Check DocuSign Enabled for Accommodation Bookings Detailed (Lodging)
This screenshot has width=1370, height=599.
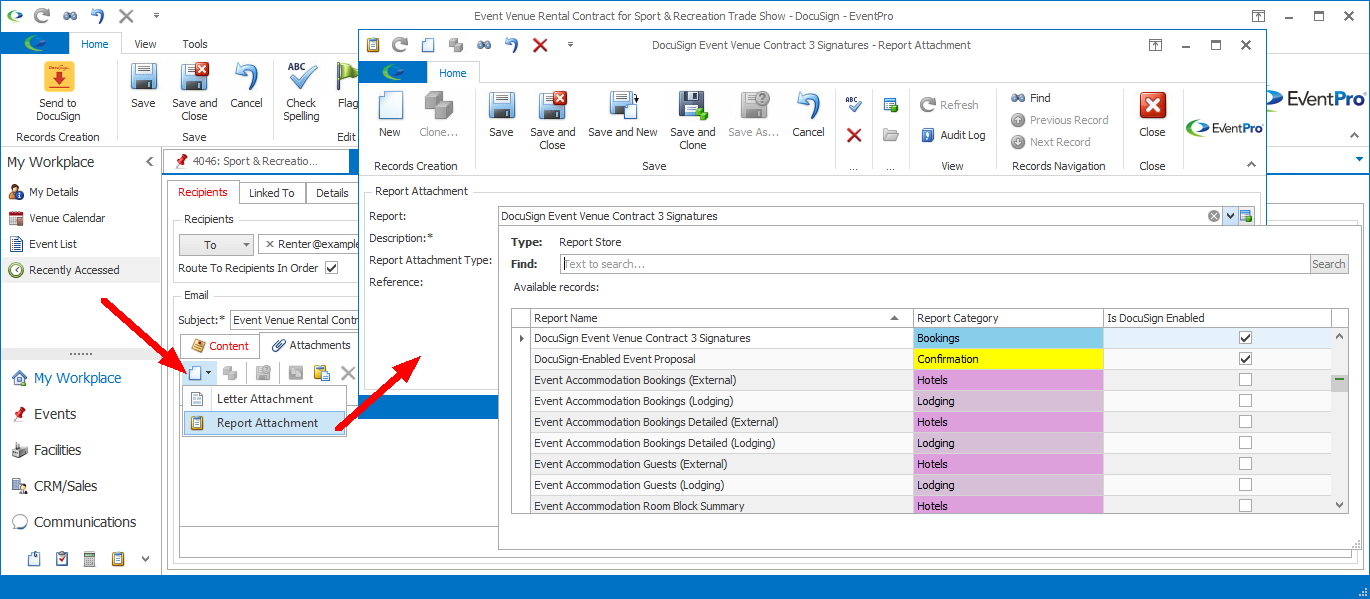point(1245,443)
